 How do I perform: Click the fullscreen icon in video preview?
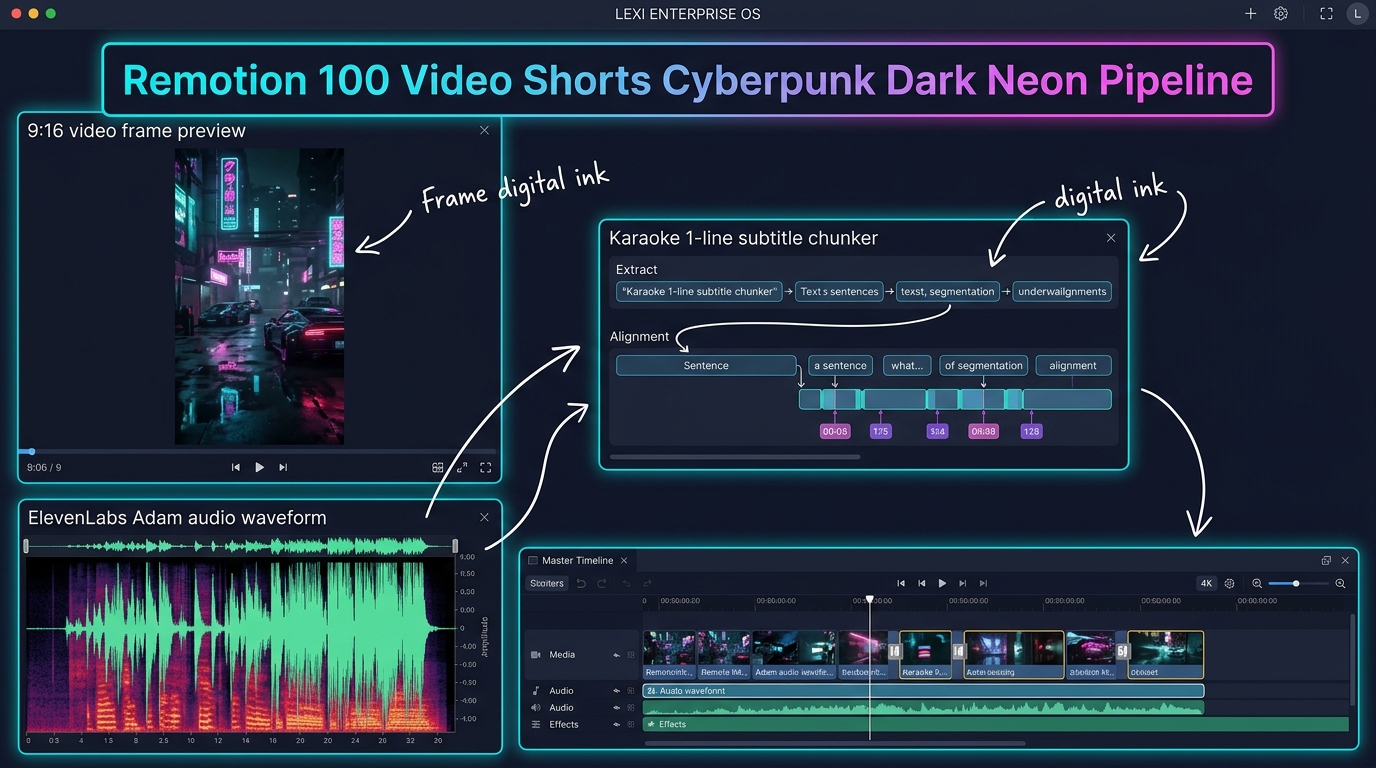click(x=486, y=467)
